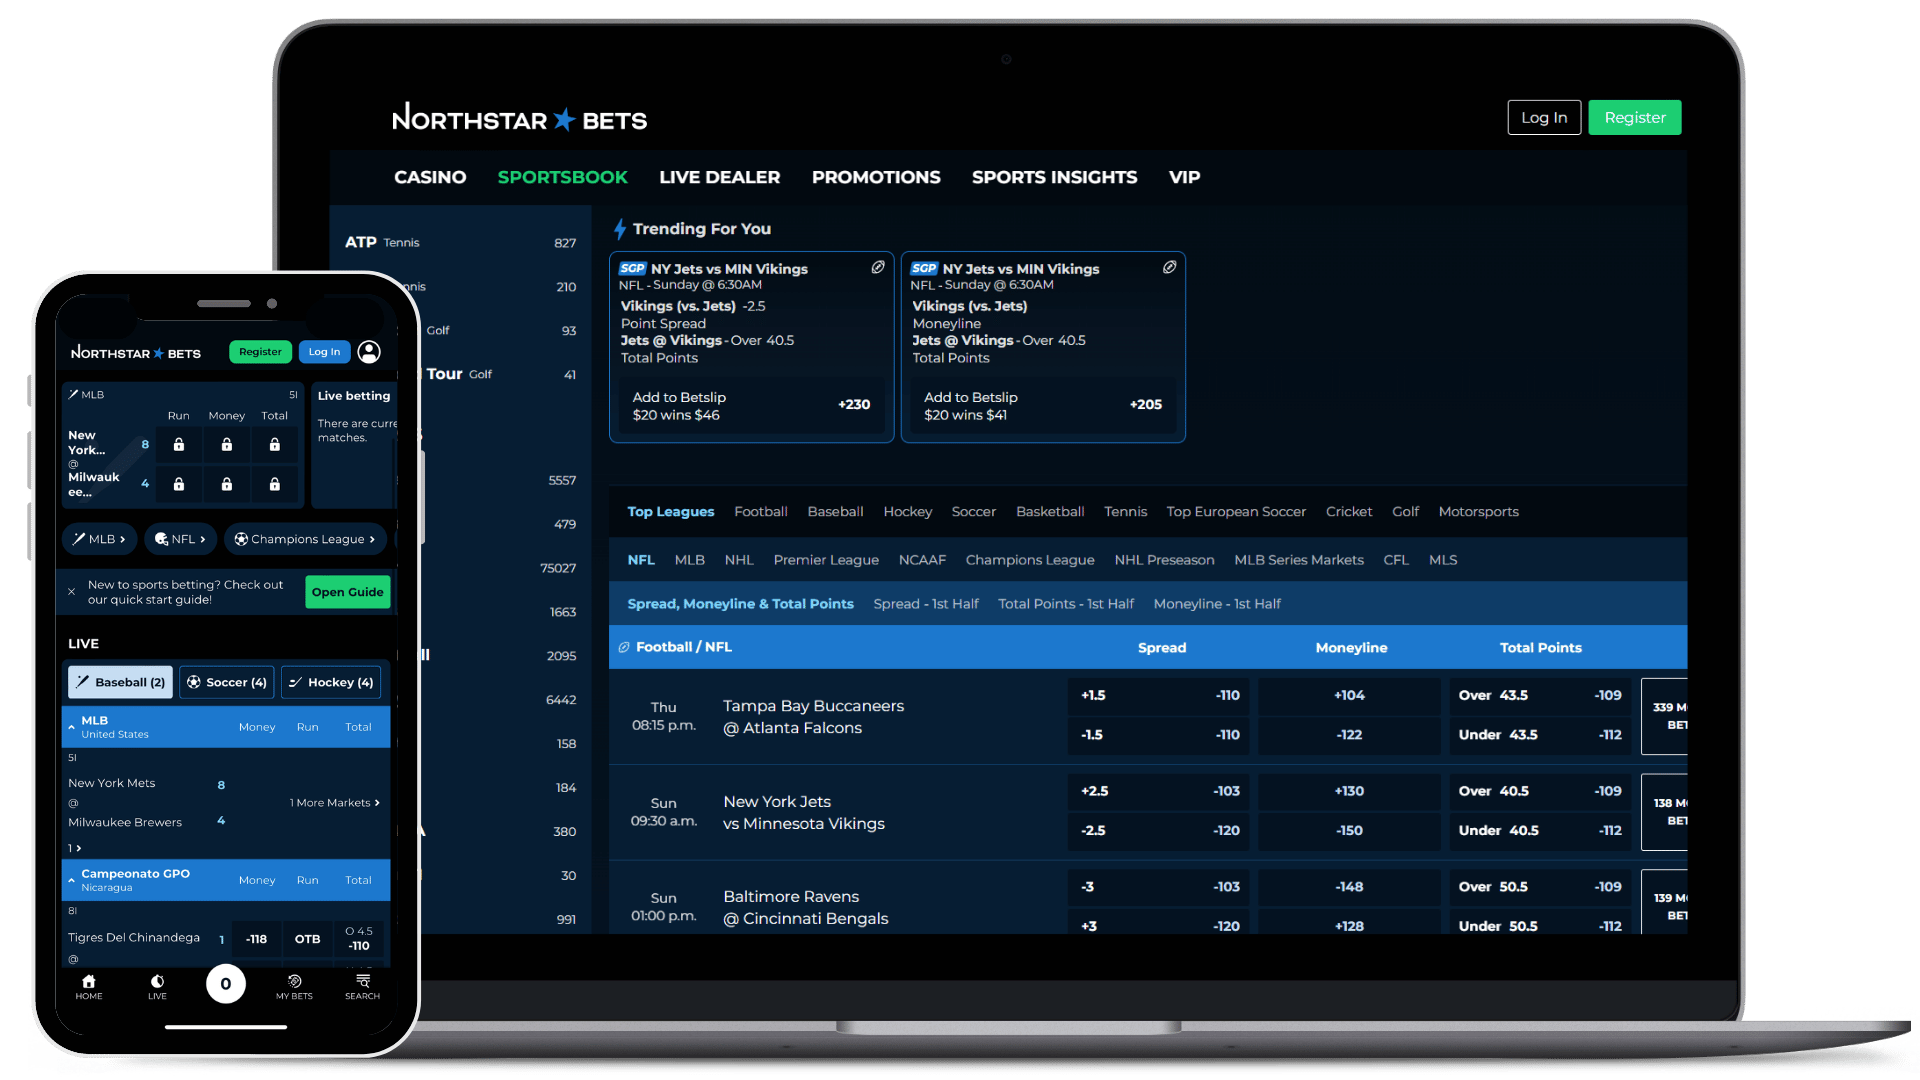Select Total Points - 1st Half market tab

click(1066, 604)
